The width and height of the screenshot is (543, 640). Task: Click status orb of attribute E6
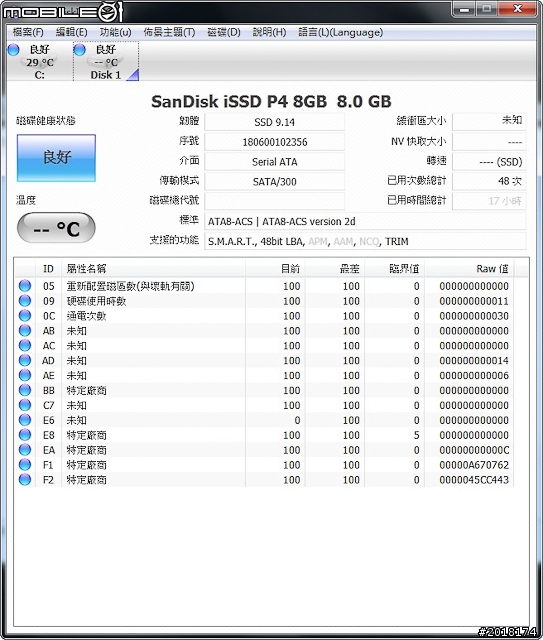25,420
